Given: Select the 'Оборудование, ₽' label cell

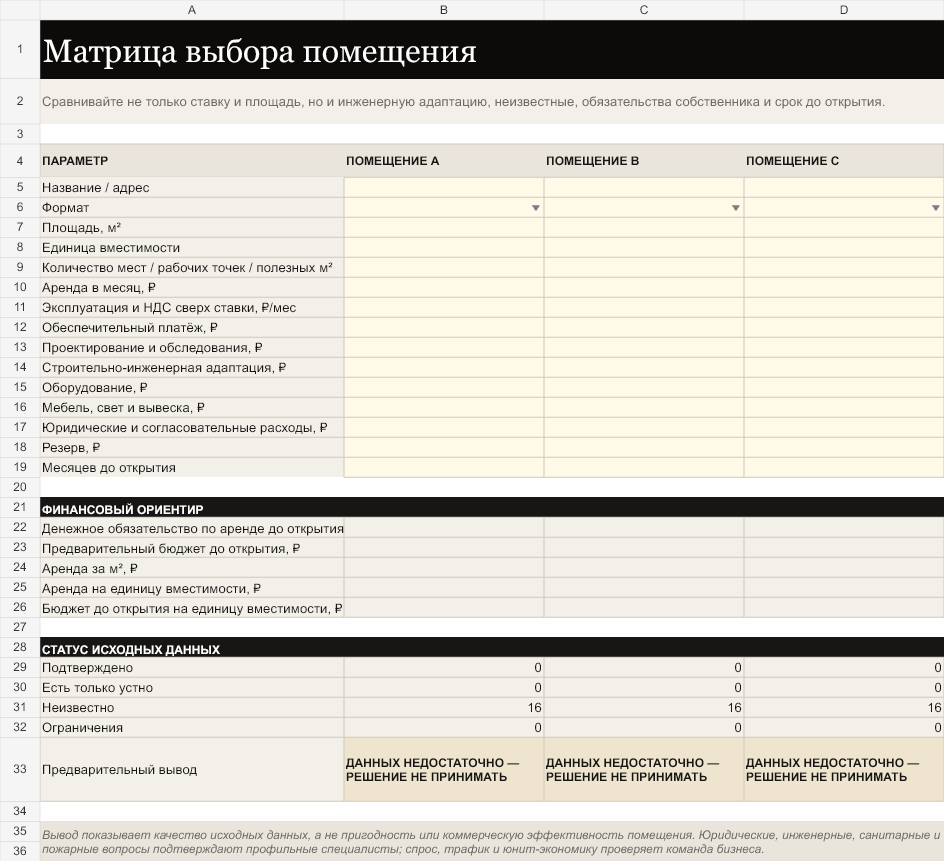Looking at the screenshot, I should click(192, 388).
